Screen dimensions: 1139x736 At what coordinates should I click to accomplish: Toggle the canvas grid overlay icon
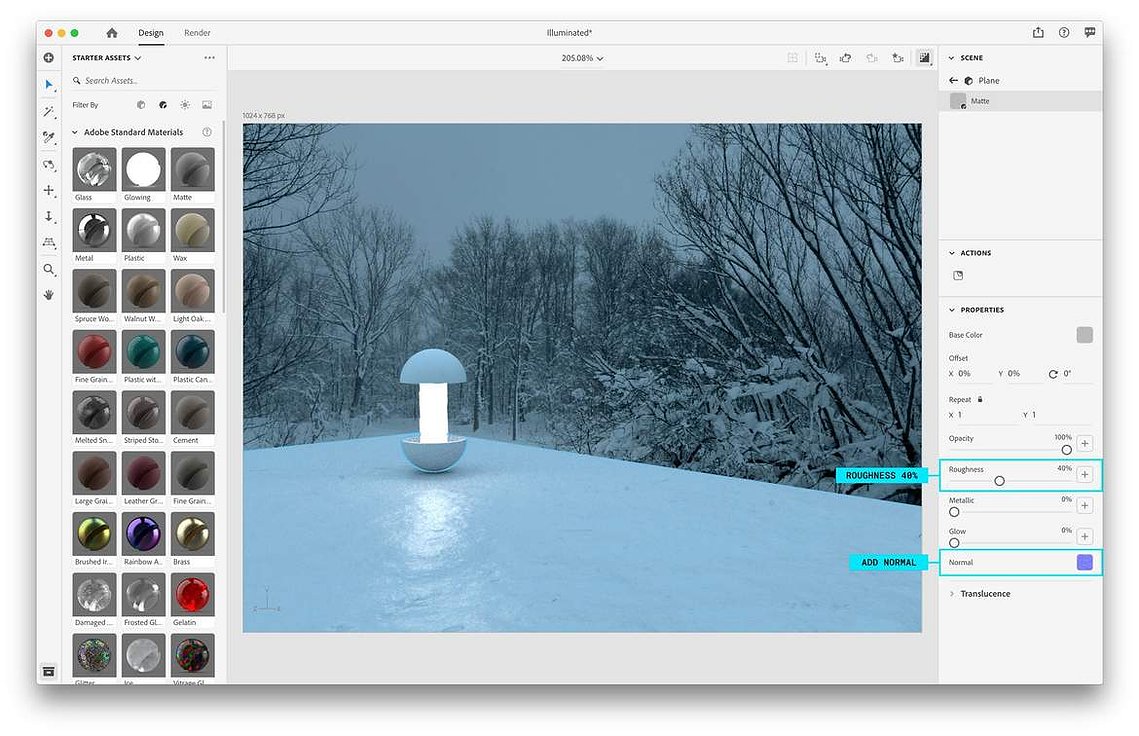[x=793, y=58]
